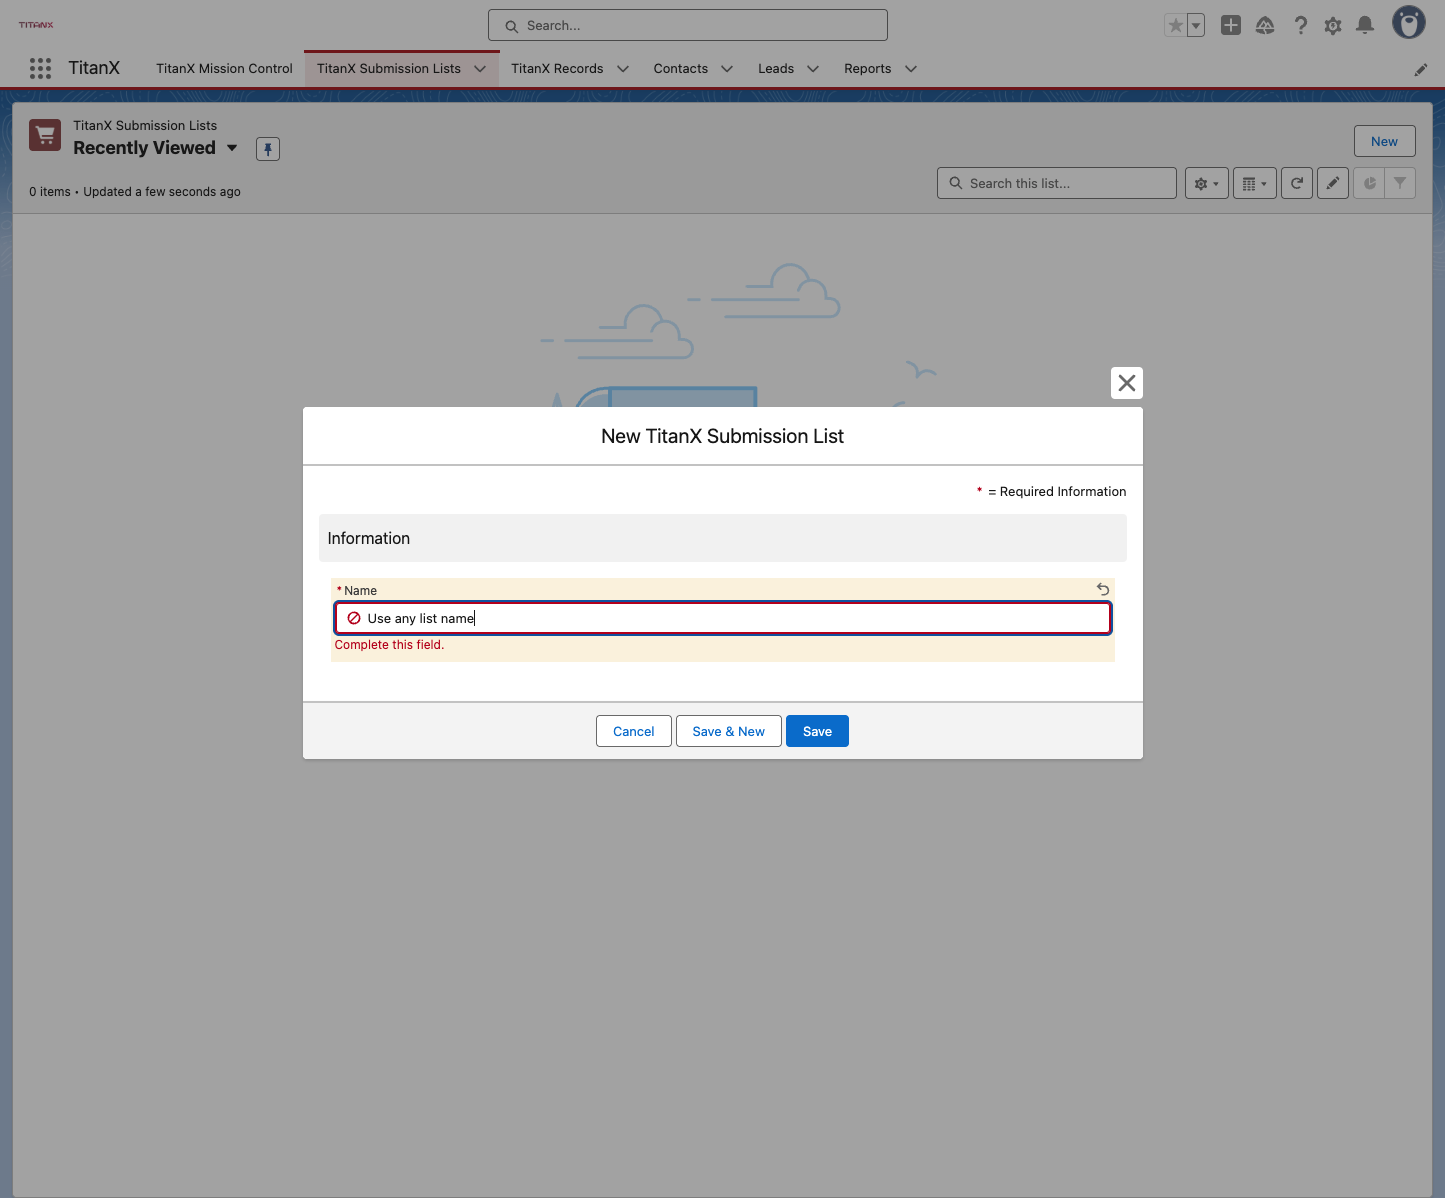Image resolution: width=1445 pixels, height=1198 pixels.
Task: Open the Contacts tab
Action: [681, 69]
